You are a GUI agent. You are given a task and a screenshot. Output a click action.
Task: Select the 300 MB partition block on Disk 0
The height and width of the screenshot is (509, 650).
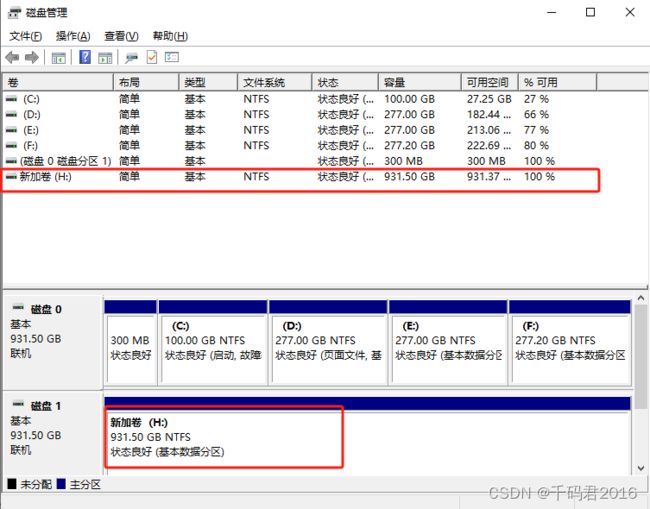[131, 343]
